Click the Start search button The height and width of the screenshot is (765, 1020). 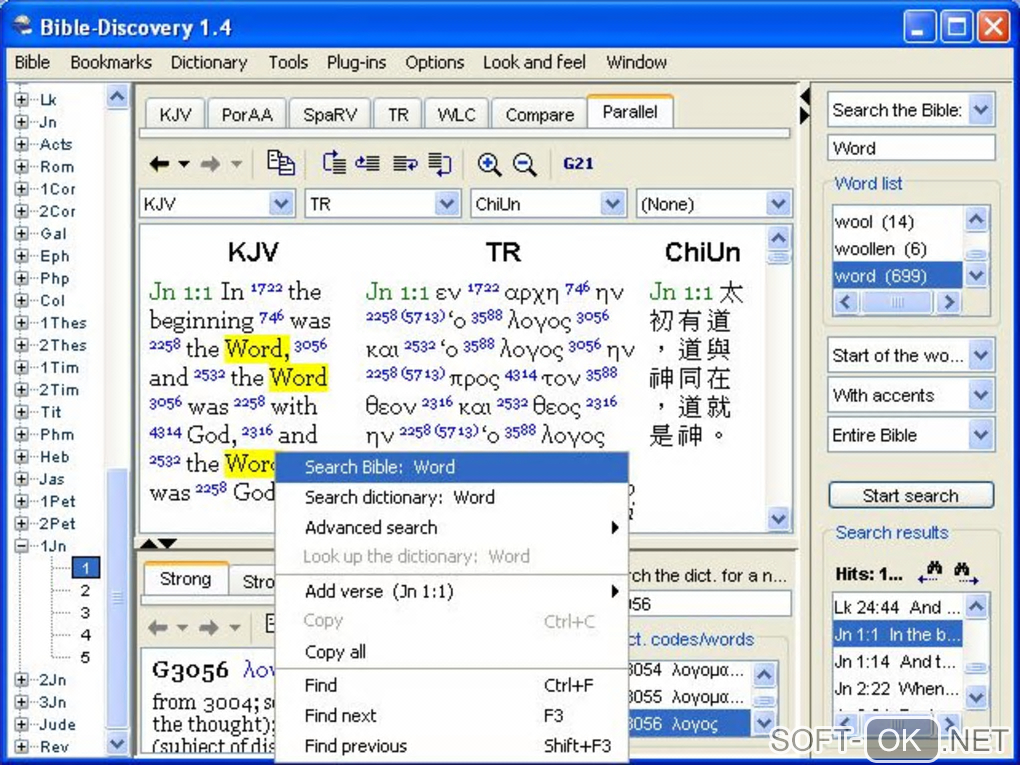tap(911, 496)
